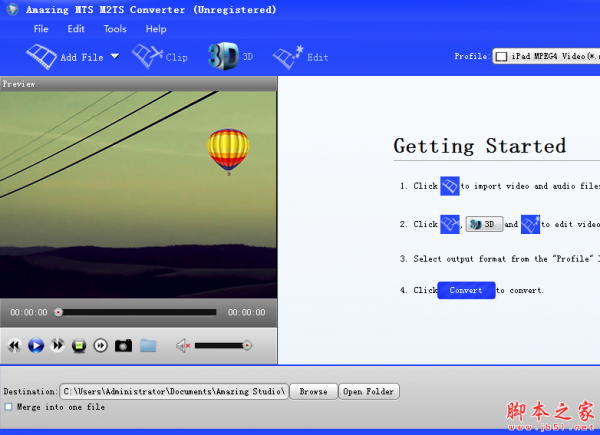
Task: Open the Help menu
Action: pyautogui.click(x=156, y=29)
